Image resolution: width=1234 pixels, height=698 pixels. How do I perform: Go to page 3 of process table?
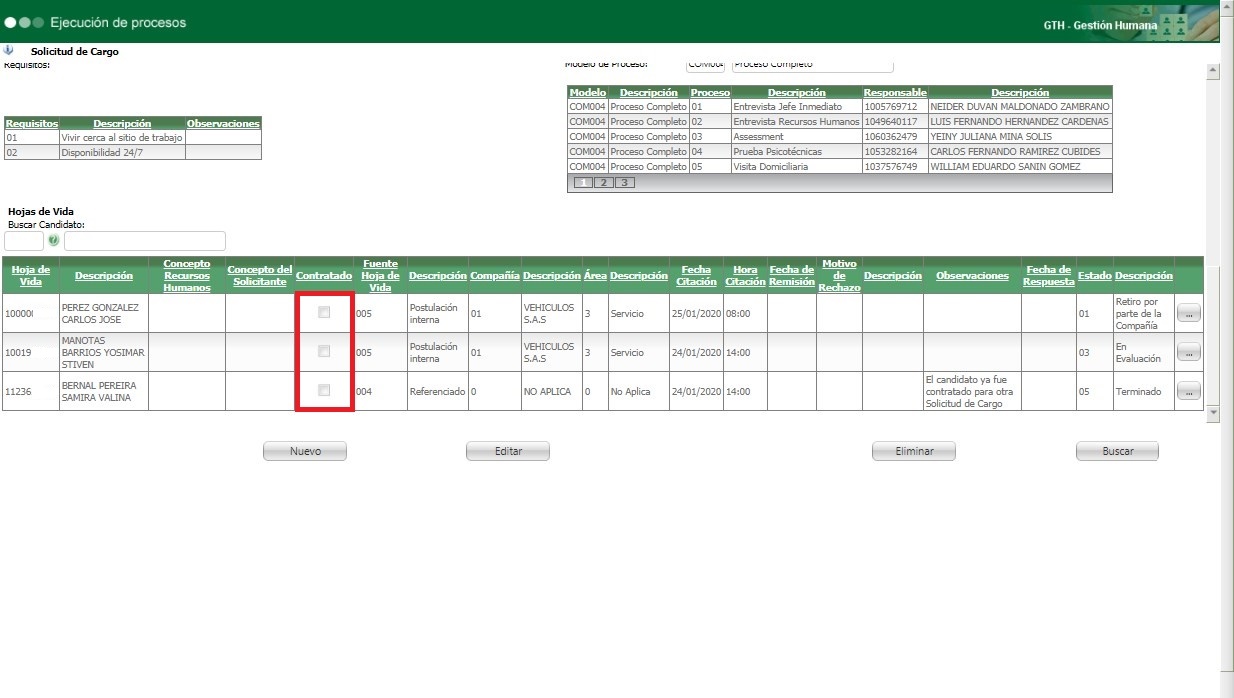[624, 183]
